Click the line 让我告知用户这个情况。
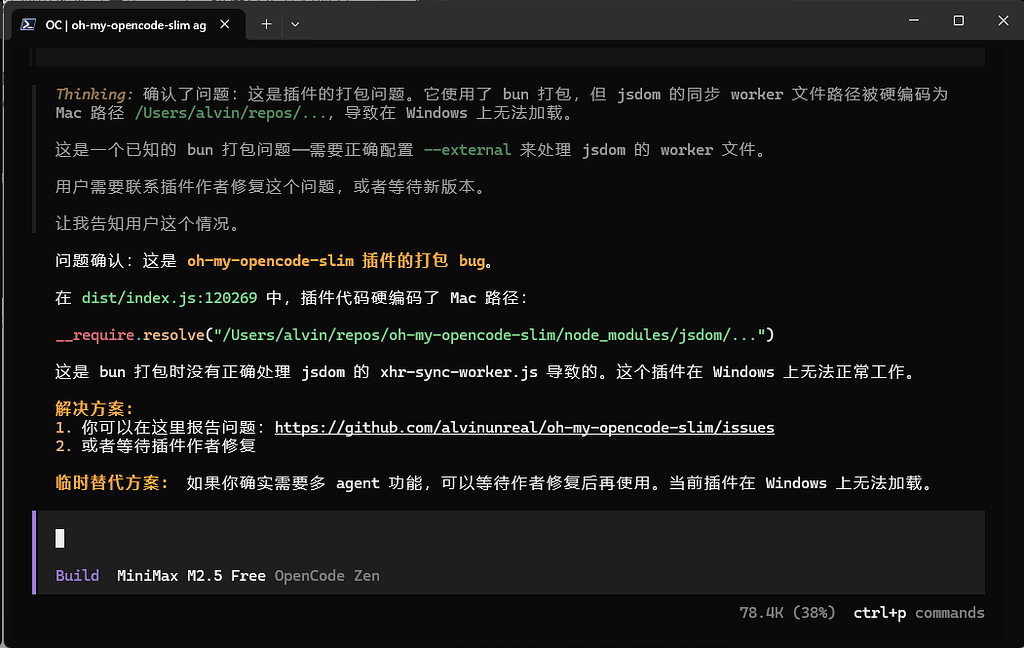 click(150, 223)
